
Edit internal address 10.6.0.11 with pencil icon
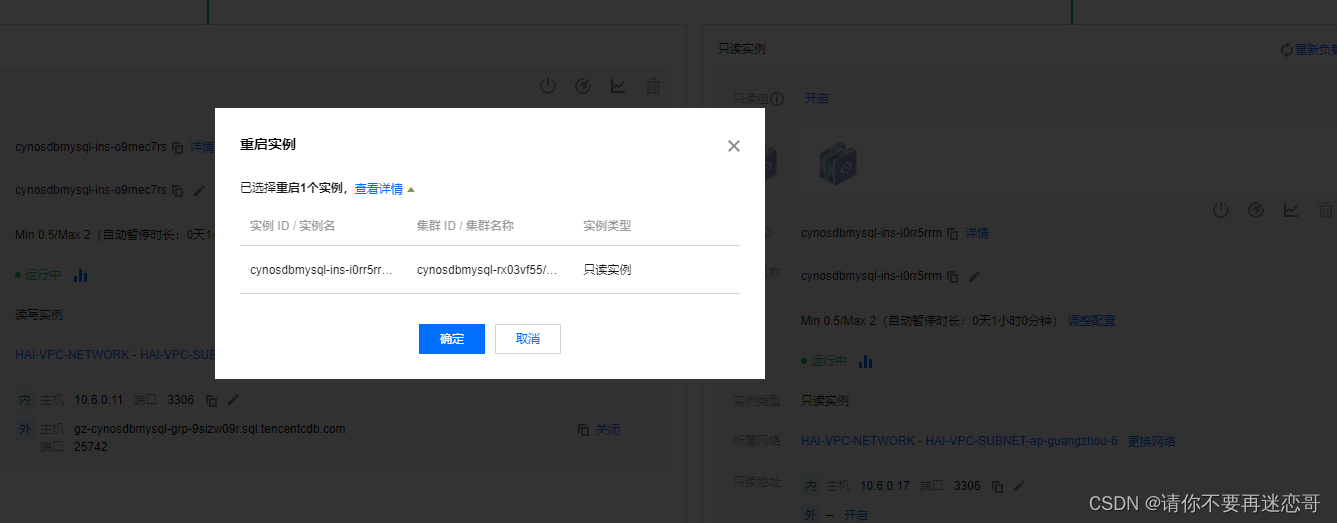point(233,400)
